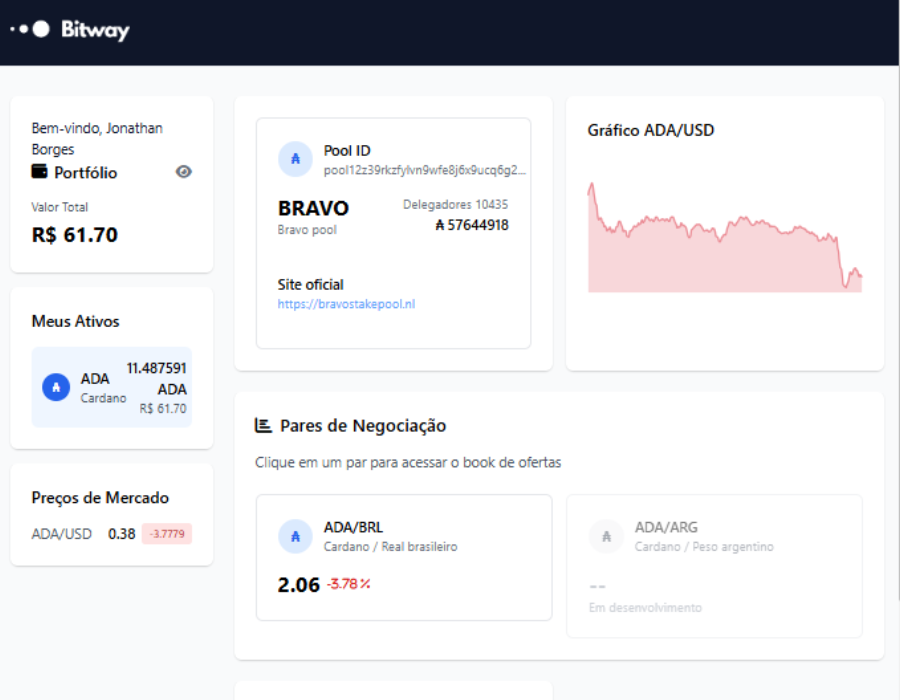This screenshot has height=700, width=900.
Task: Select the ADA coin icon in Meus Ativos
Action: coord(55,388)
